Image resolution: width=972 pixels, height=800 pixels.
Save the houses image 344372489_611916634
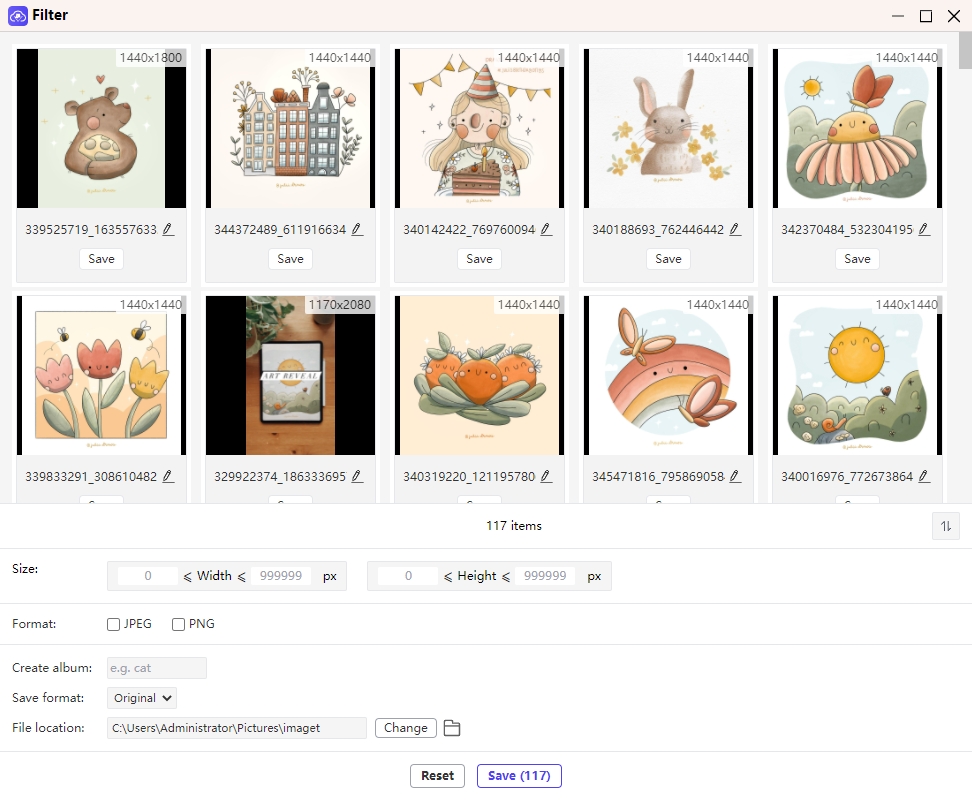[291, 259]
